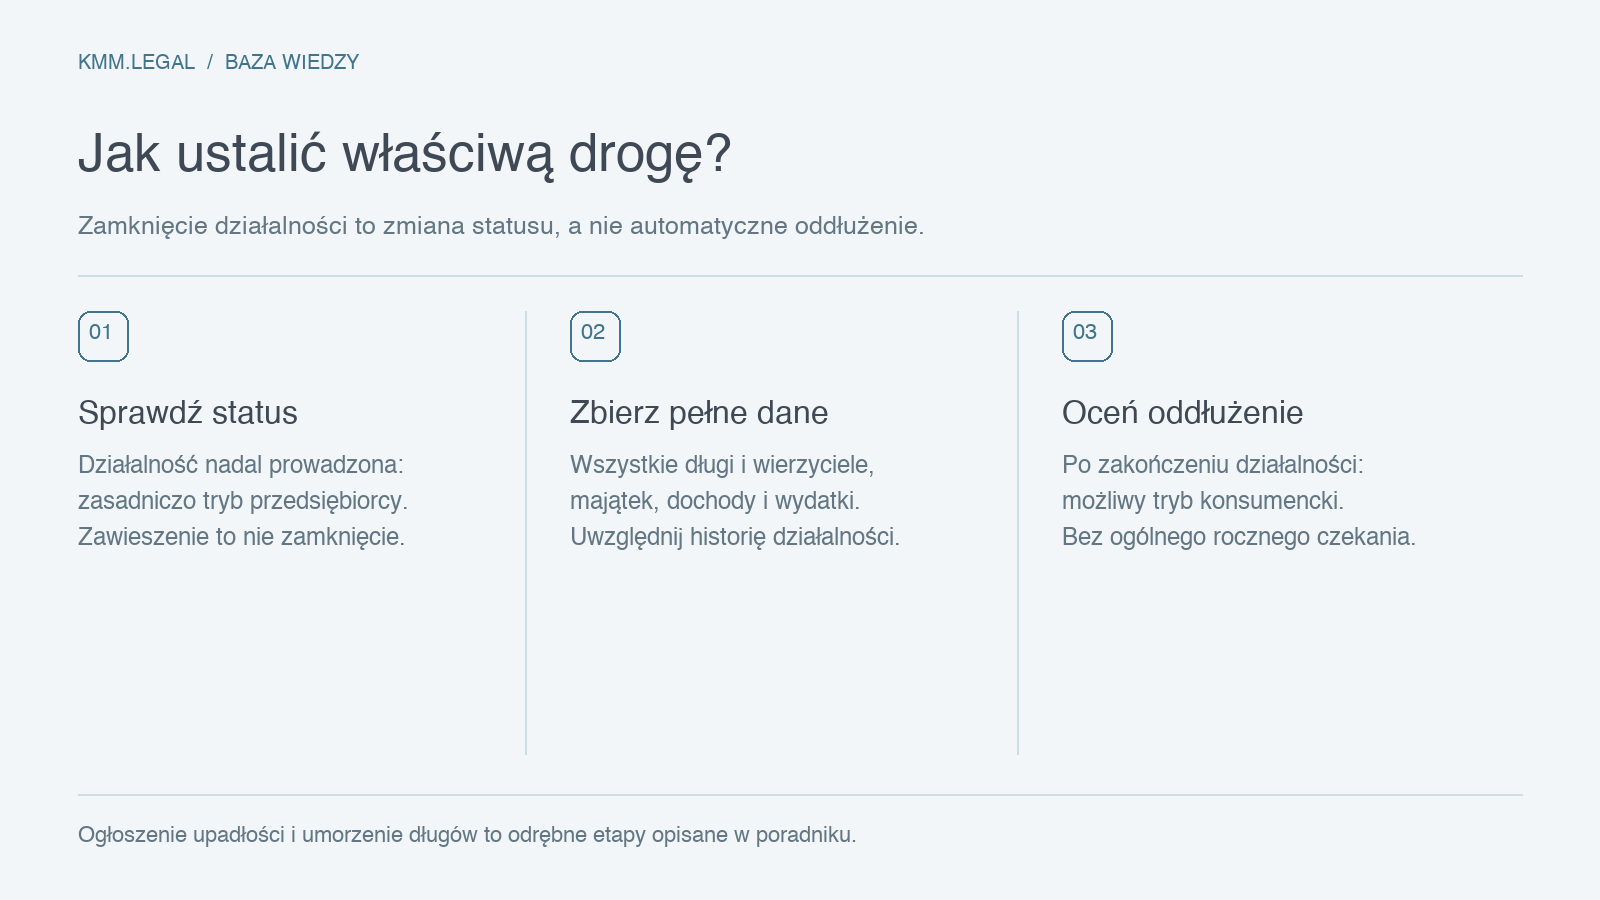
Task: Select the heading "Jak ustalić właściwą drogę?"
Action: (405, 154)
